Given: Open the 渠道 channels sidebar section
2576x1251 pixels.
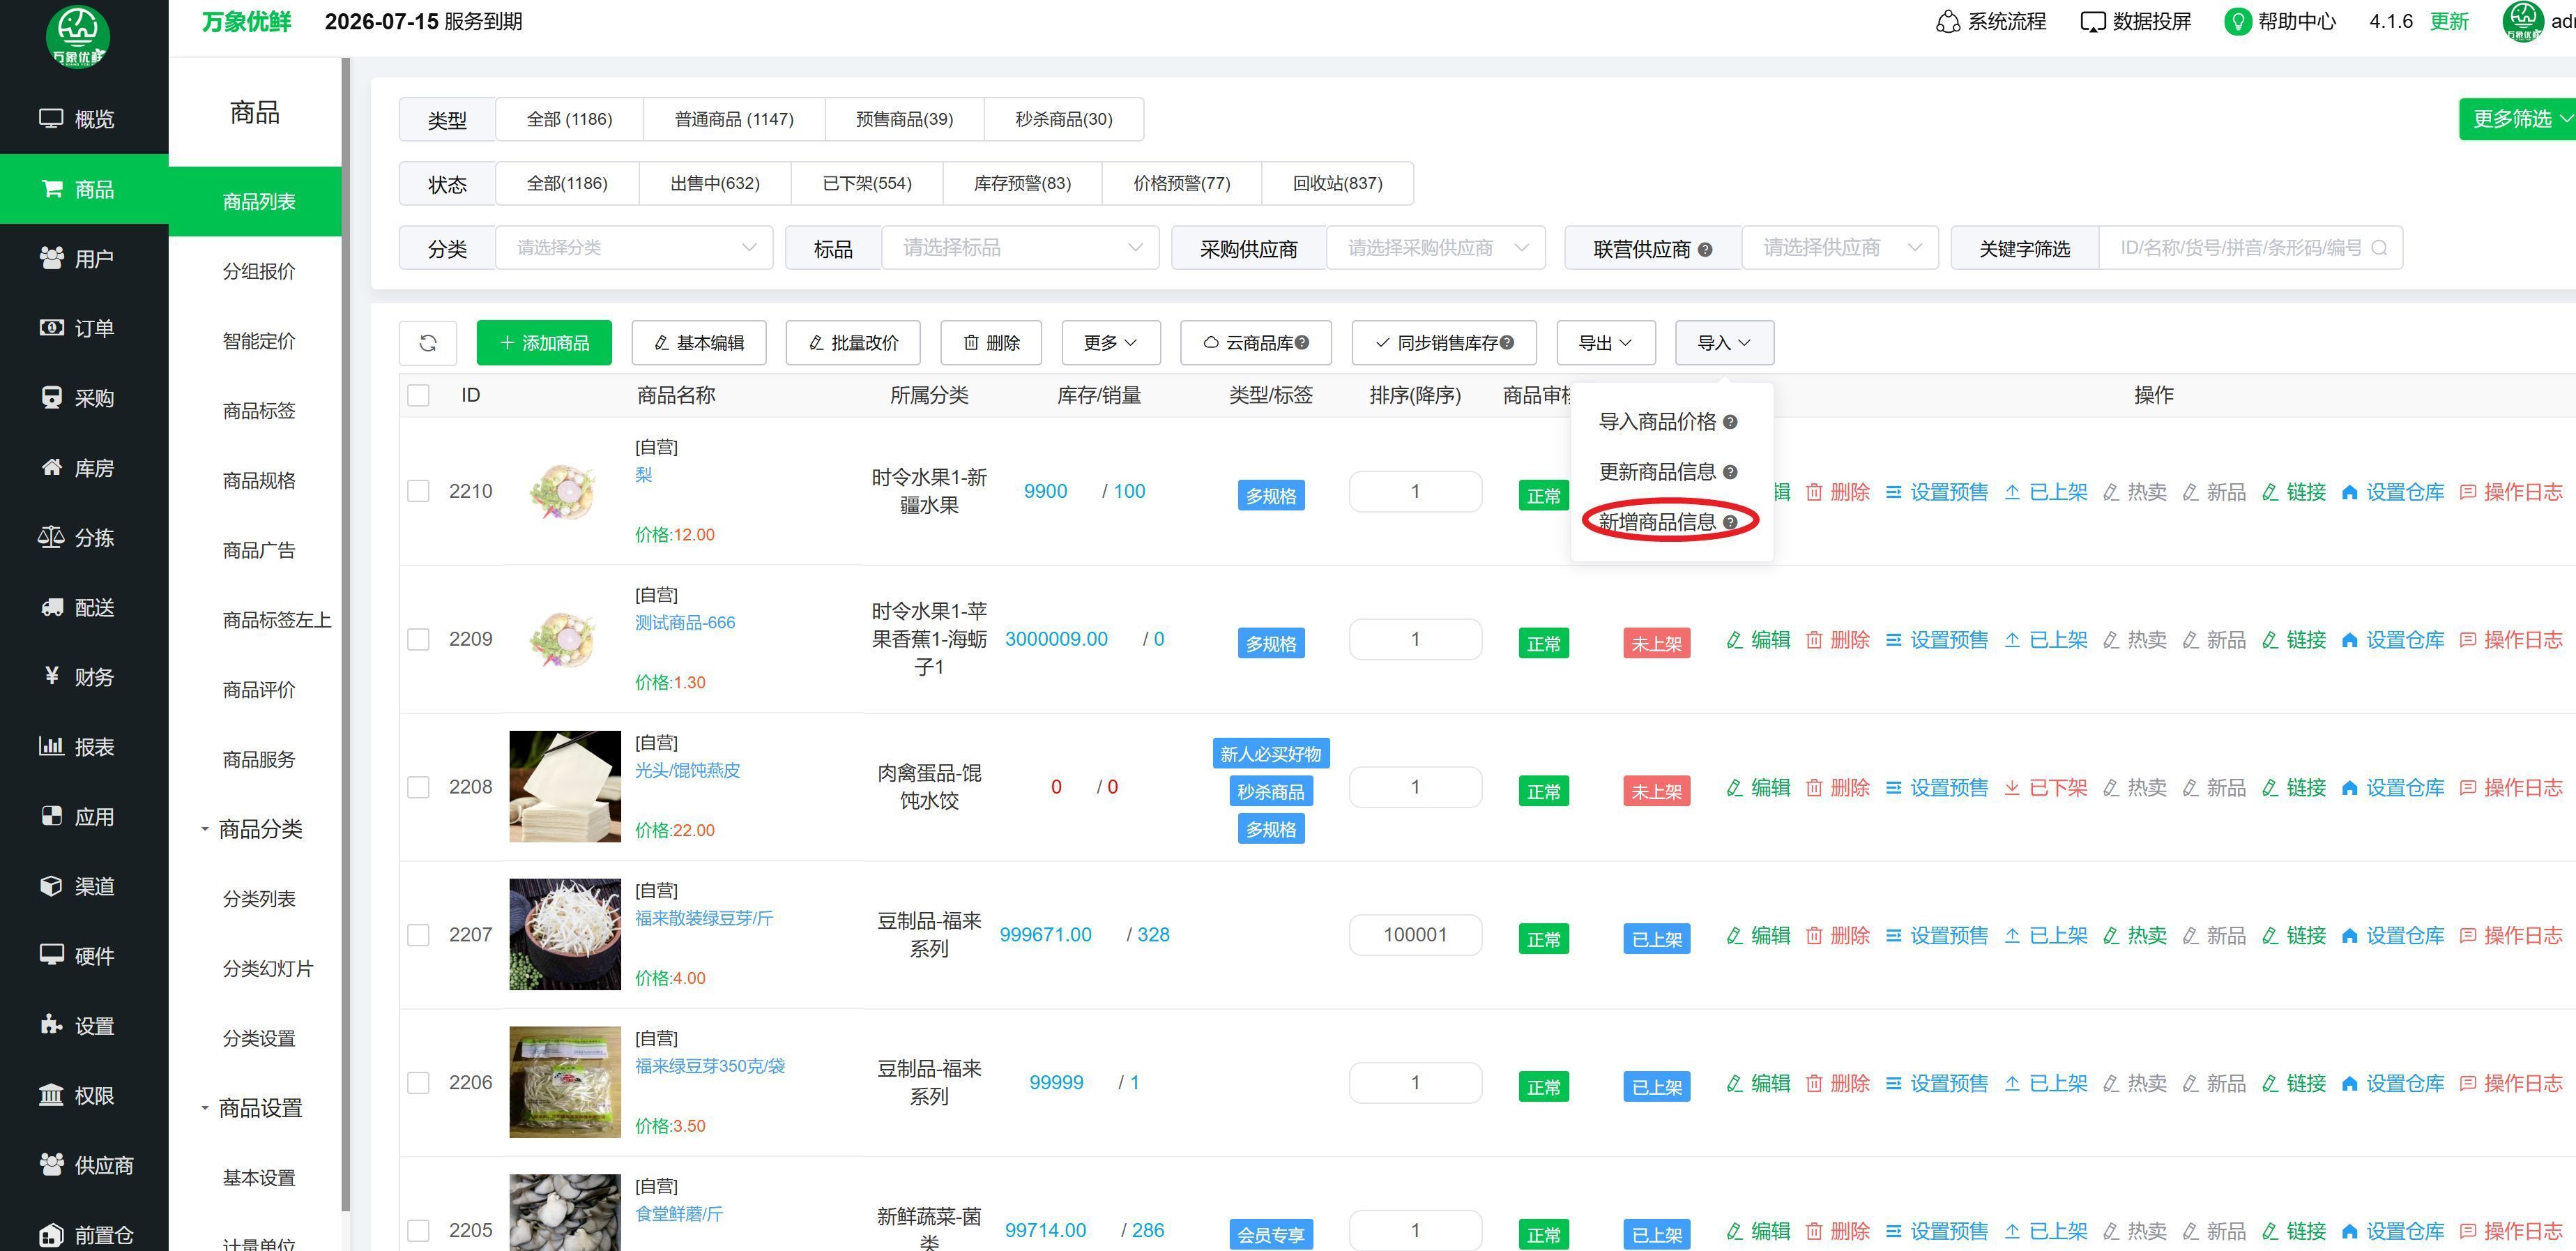Looking at the screenshot, I should 84,887.
